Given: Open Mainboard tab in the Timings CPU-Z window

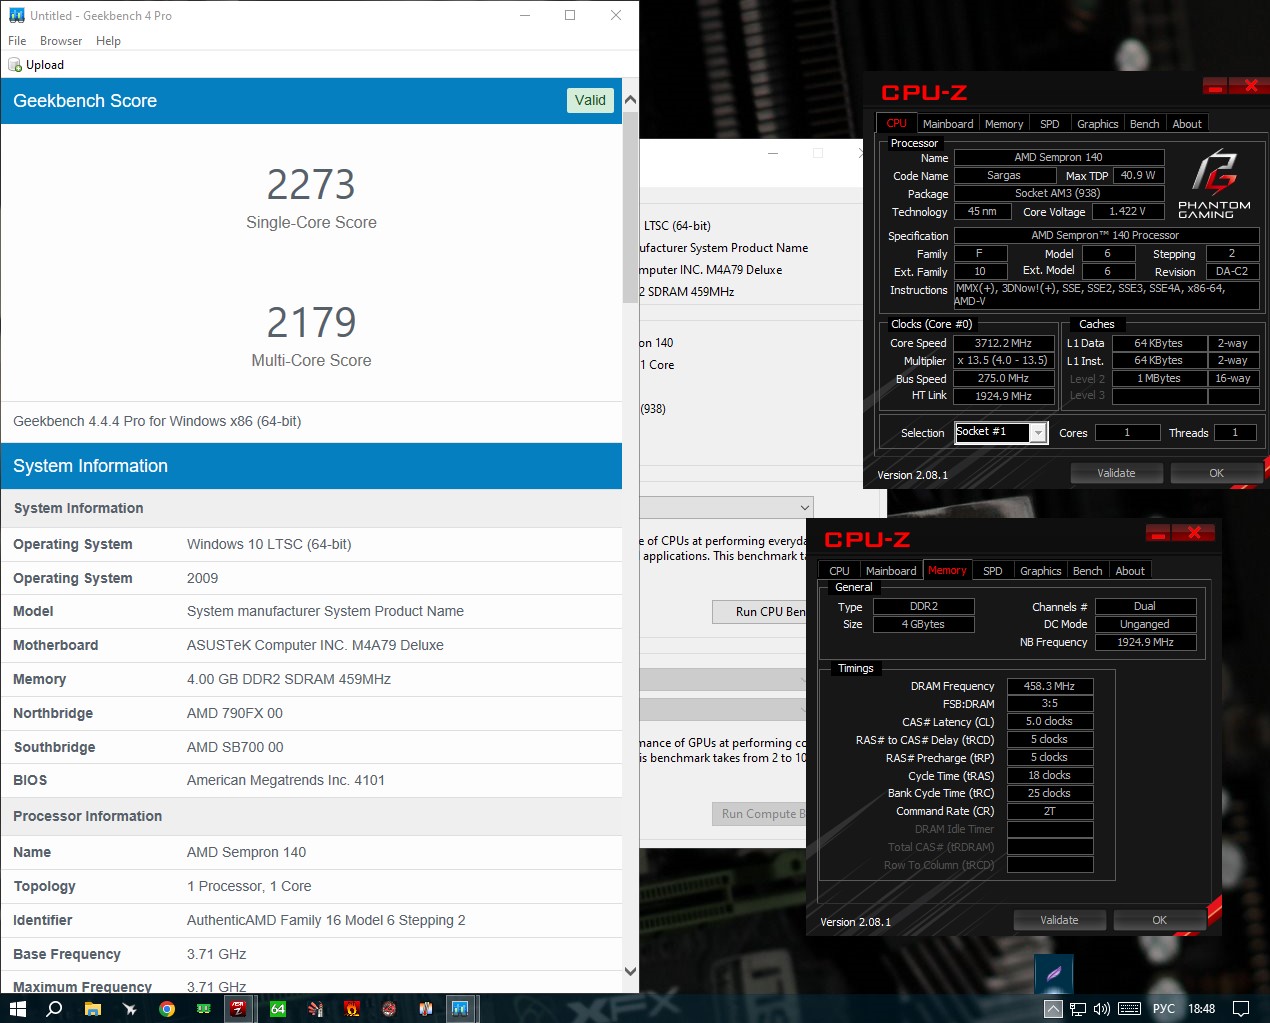Looking at the screenshot, I should tap(891, 571).
